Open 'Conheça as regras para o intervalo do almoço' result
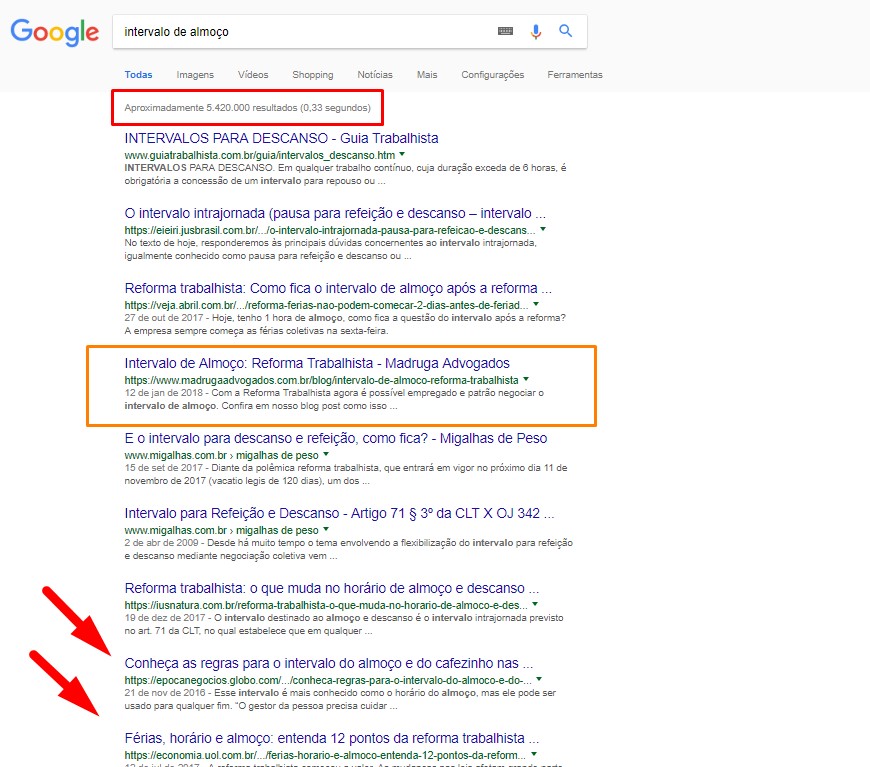 (328, 663)
